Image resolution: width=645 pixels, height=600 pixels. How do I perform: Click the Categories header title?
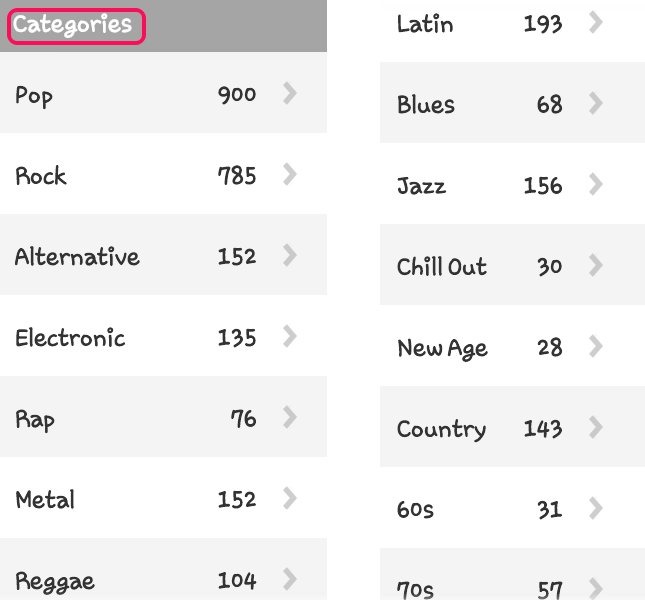(72, 25)
